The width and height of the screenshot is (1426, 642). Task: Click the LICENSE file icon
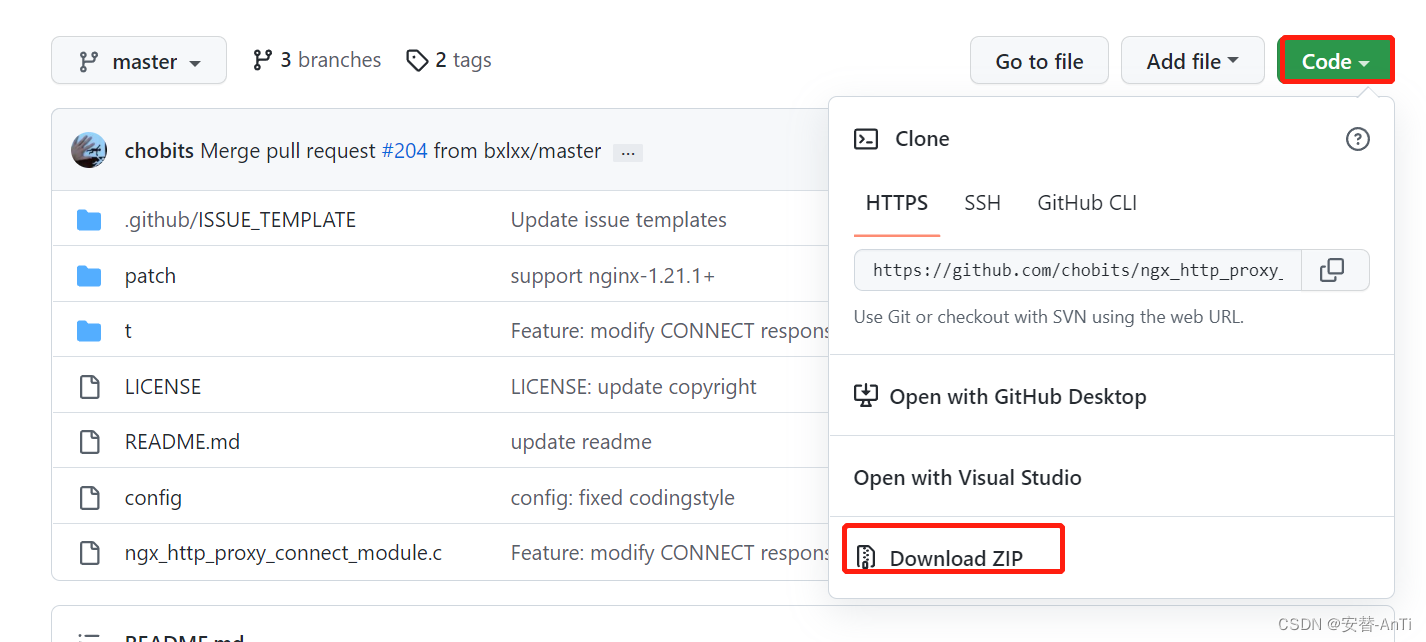tap(89, 387)
